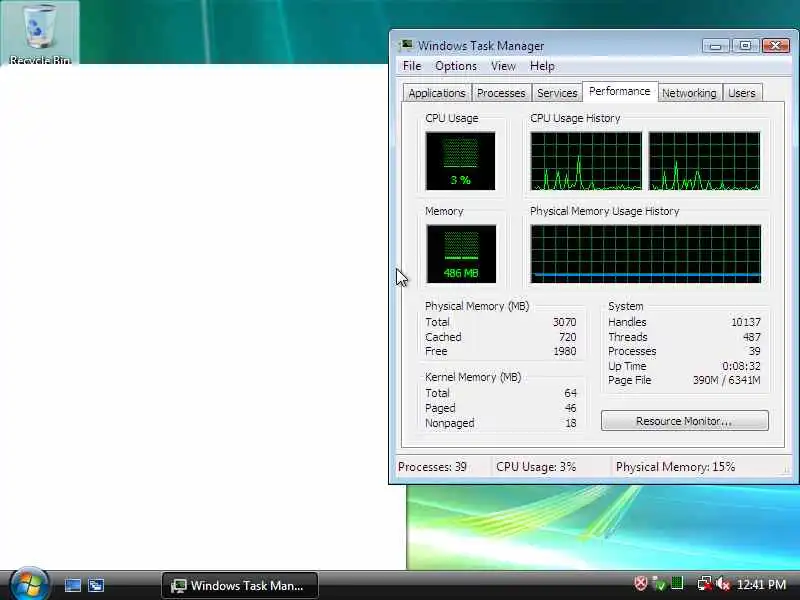Click the CPU Usage 3 % gauge
Screen dimensions: 800x600
[460, 161]
